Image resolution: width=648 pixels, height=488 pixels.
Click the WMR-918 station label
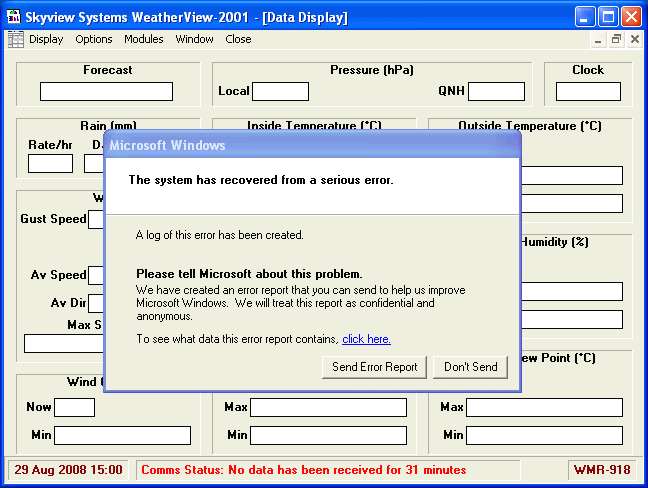(602, 470)
